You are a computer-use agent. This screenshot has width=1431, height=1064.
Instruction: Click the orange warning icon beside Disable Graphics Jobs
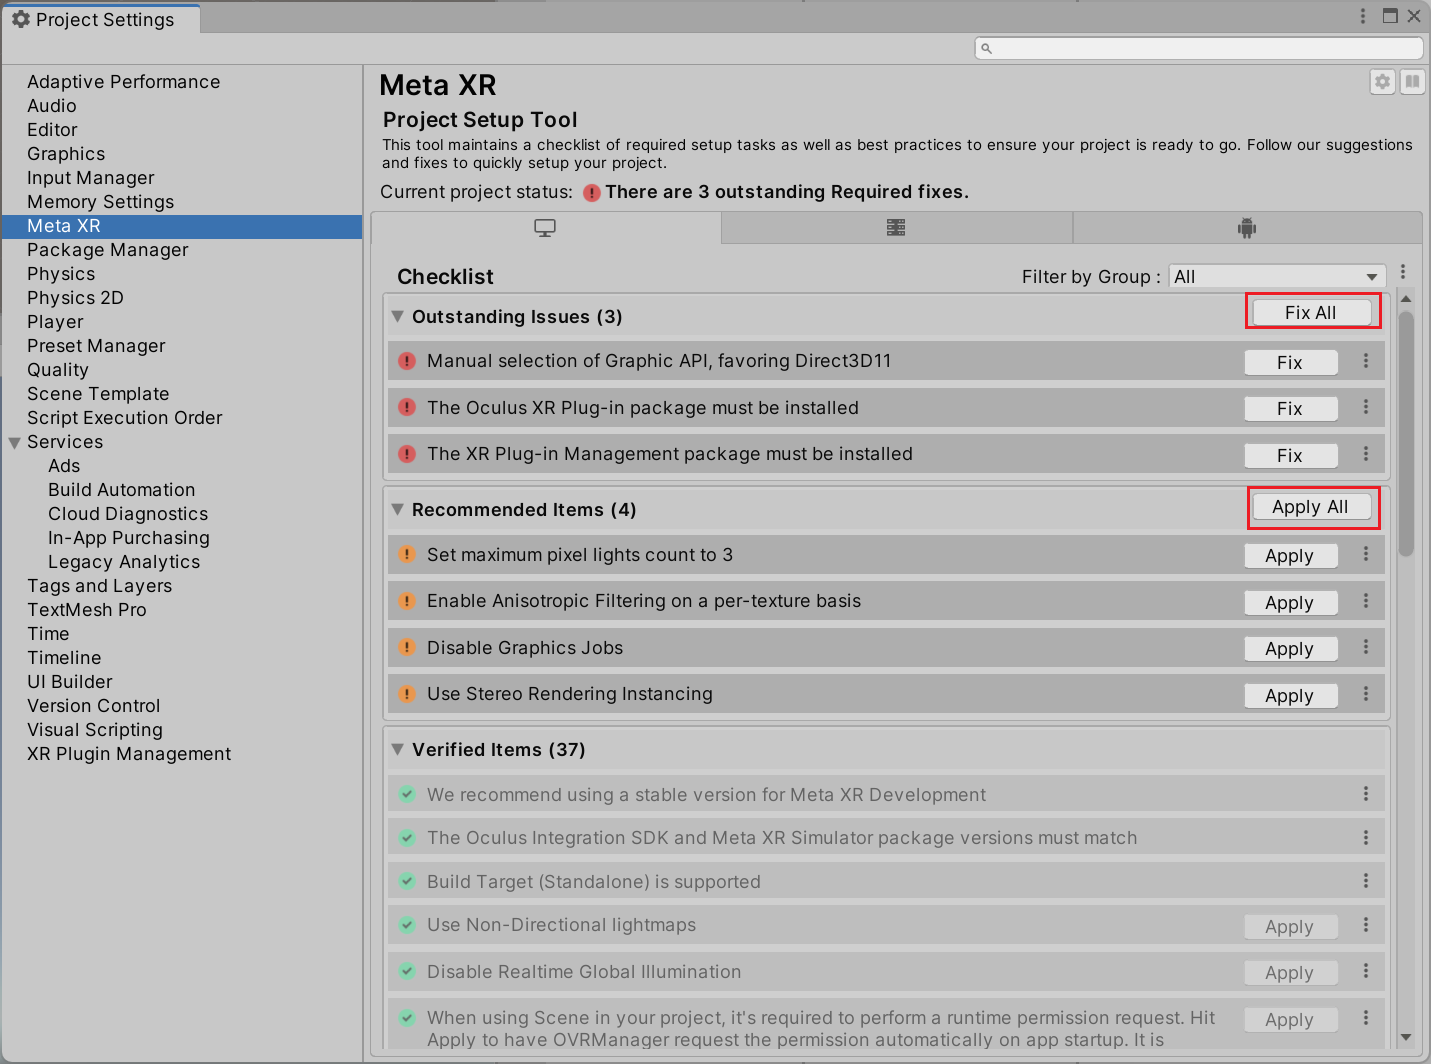click(x=407, y=647)
